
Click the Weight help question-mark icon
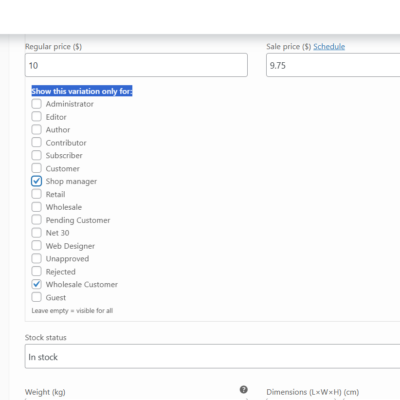point(244,389)
